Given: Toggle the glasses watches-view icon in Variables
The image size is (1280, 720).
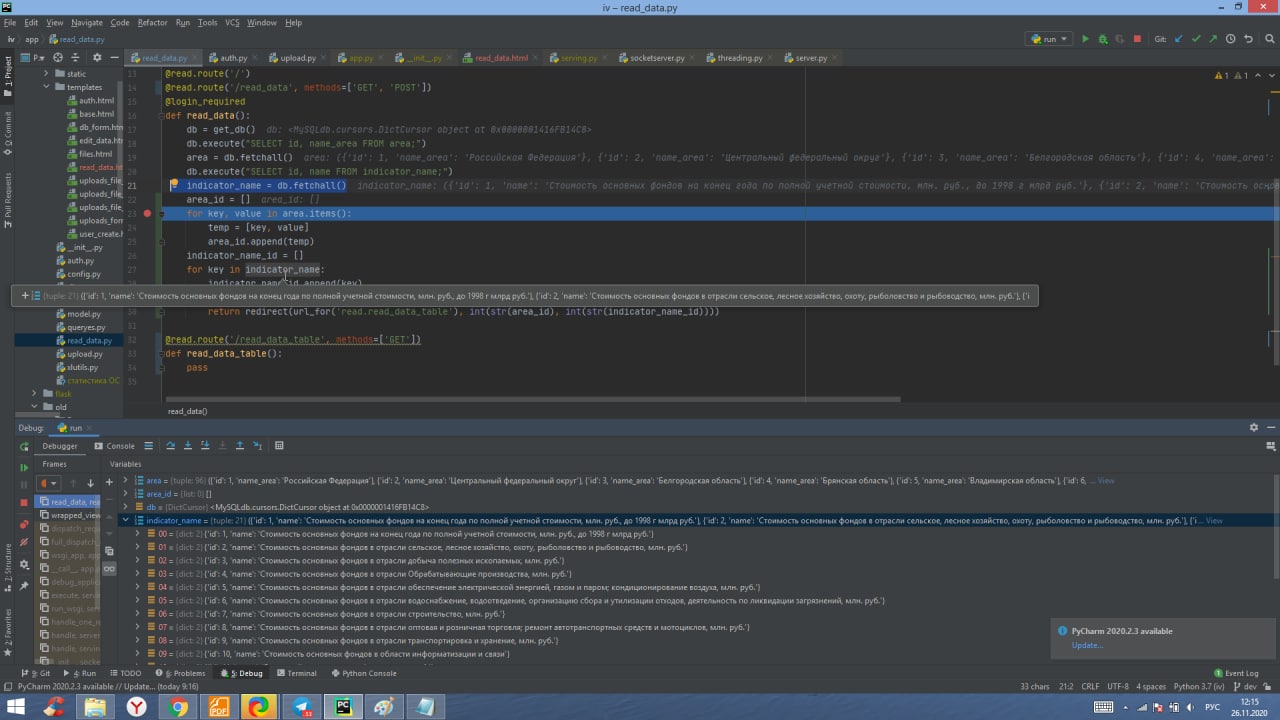Looking at the screenshot, I should click(x=109, y=568).
